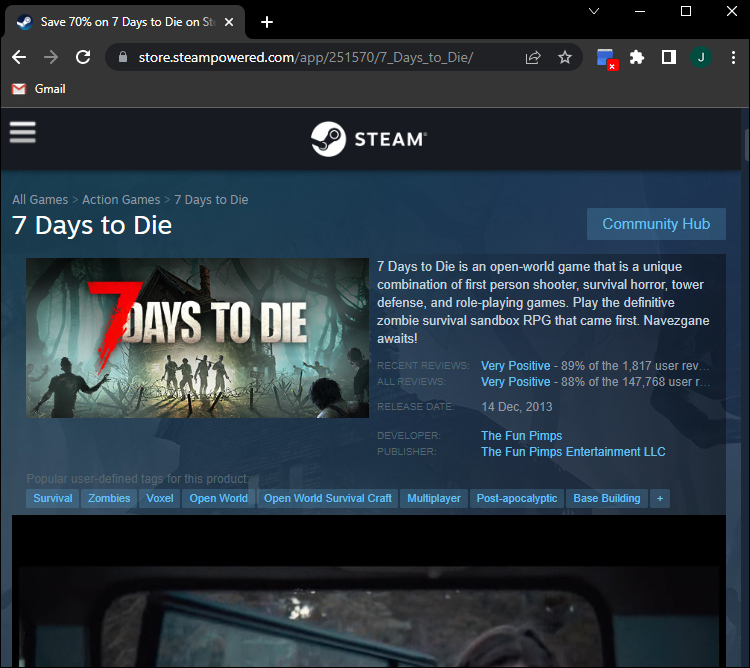Screen dimensions: 750x668
Task: Reload the Steam store page
Action: point(83,57)
